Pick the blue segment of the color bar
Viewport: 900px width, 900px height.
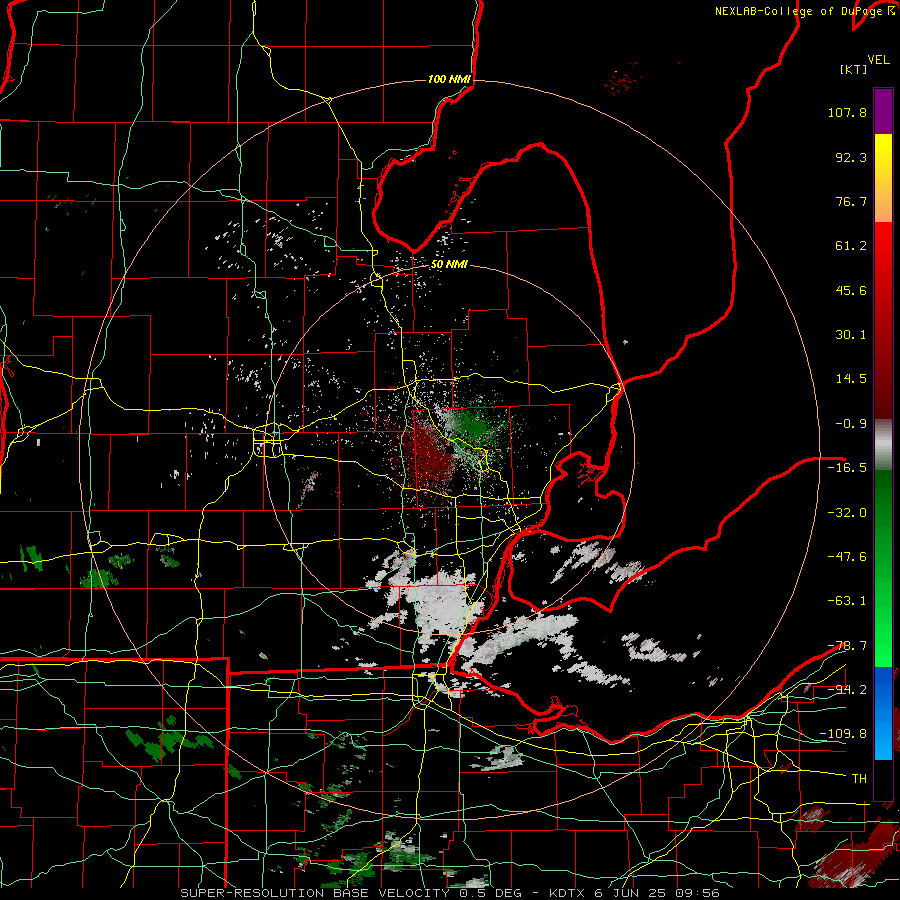pyautogui.click(x=883, y=713)
